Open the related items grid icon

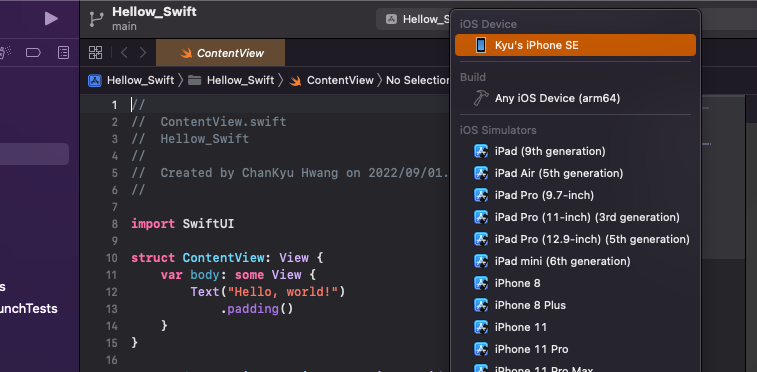96,53
